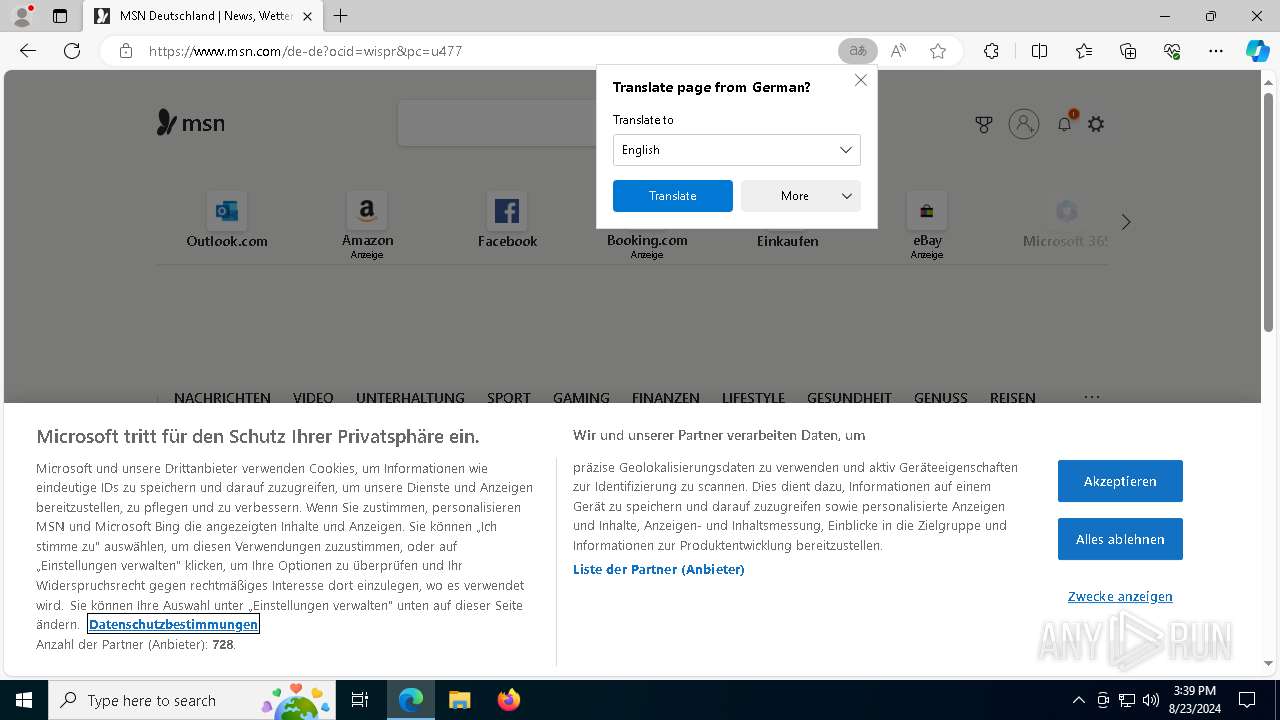This screenshot has height=720, width=1280.
Task: Open browser Extensions icon
Action: 991,51
